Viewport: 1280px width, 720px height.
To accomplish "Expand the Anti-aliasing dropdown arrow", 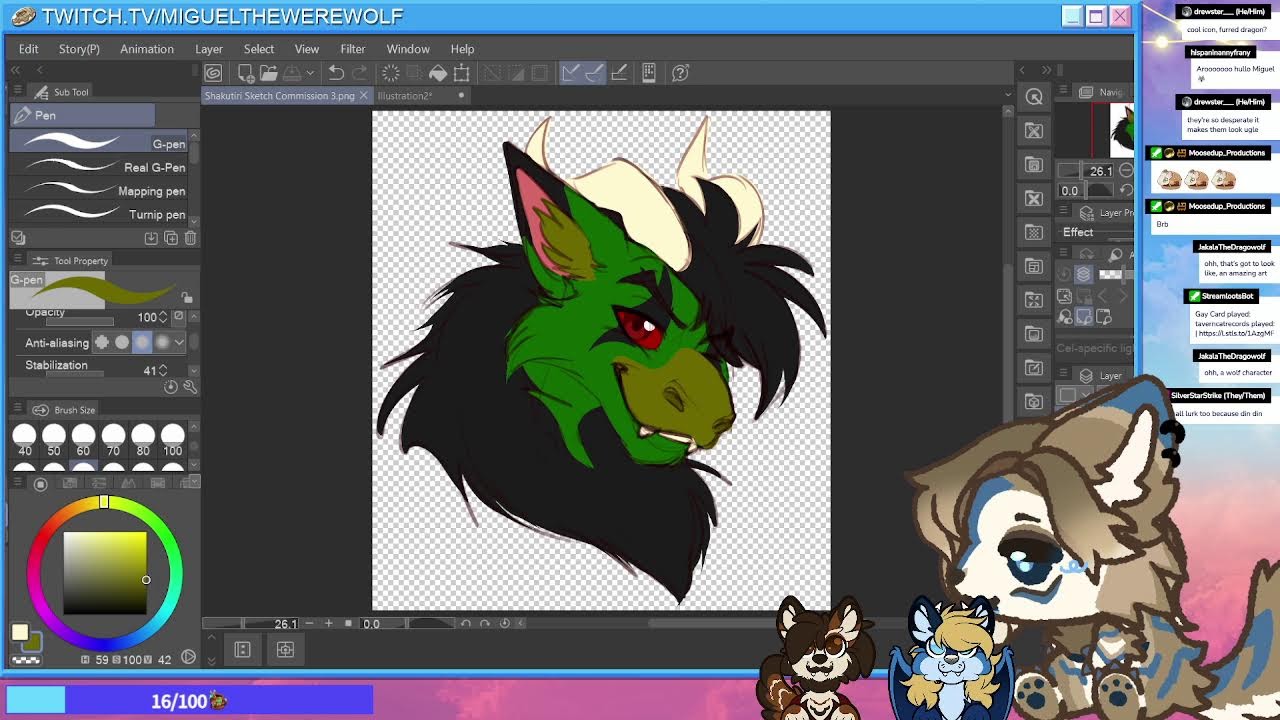I will tap(179, 342).
